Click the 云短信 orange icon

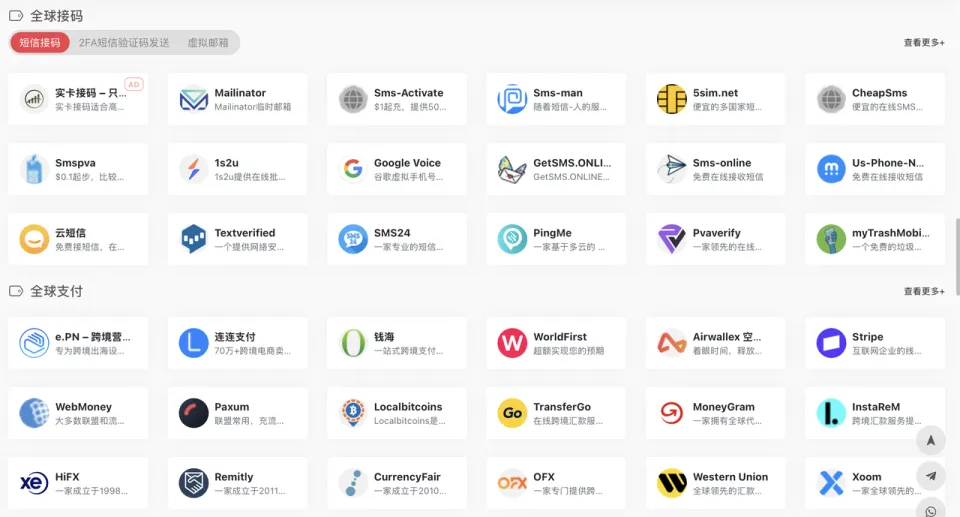[x=34, y=239]
